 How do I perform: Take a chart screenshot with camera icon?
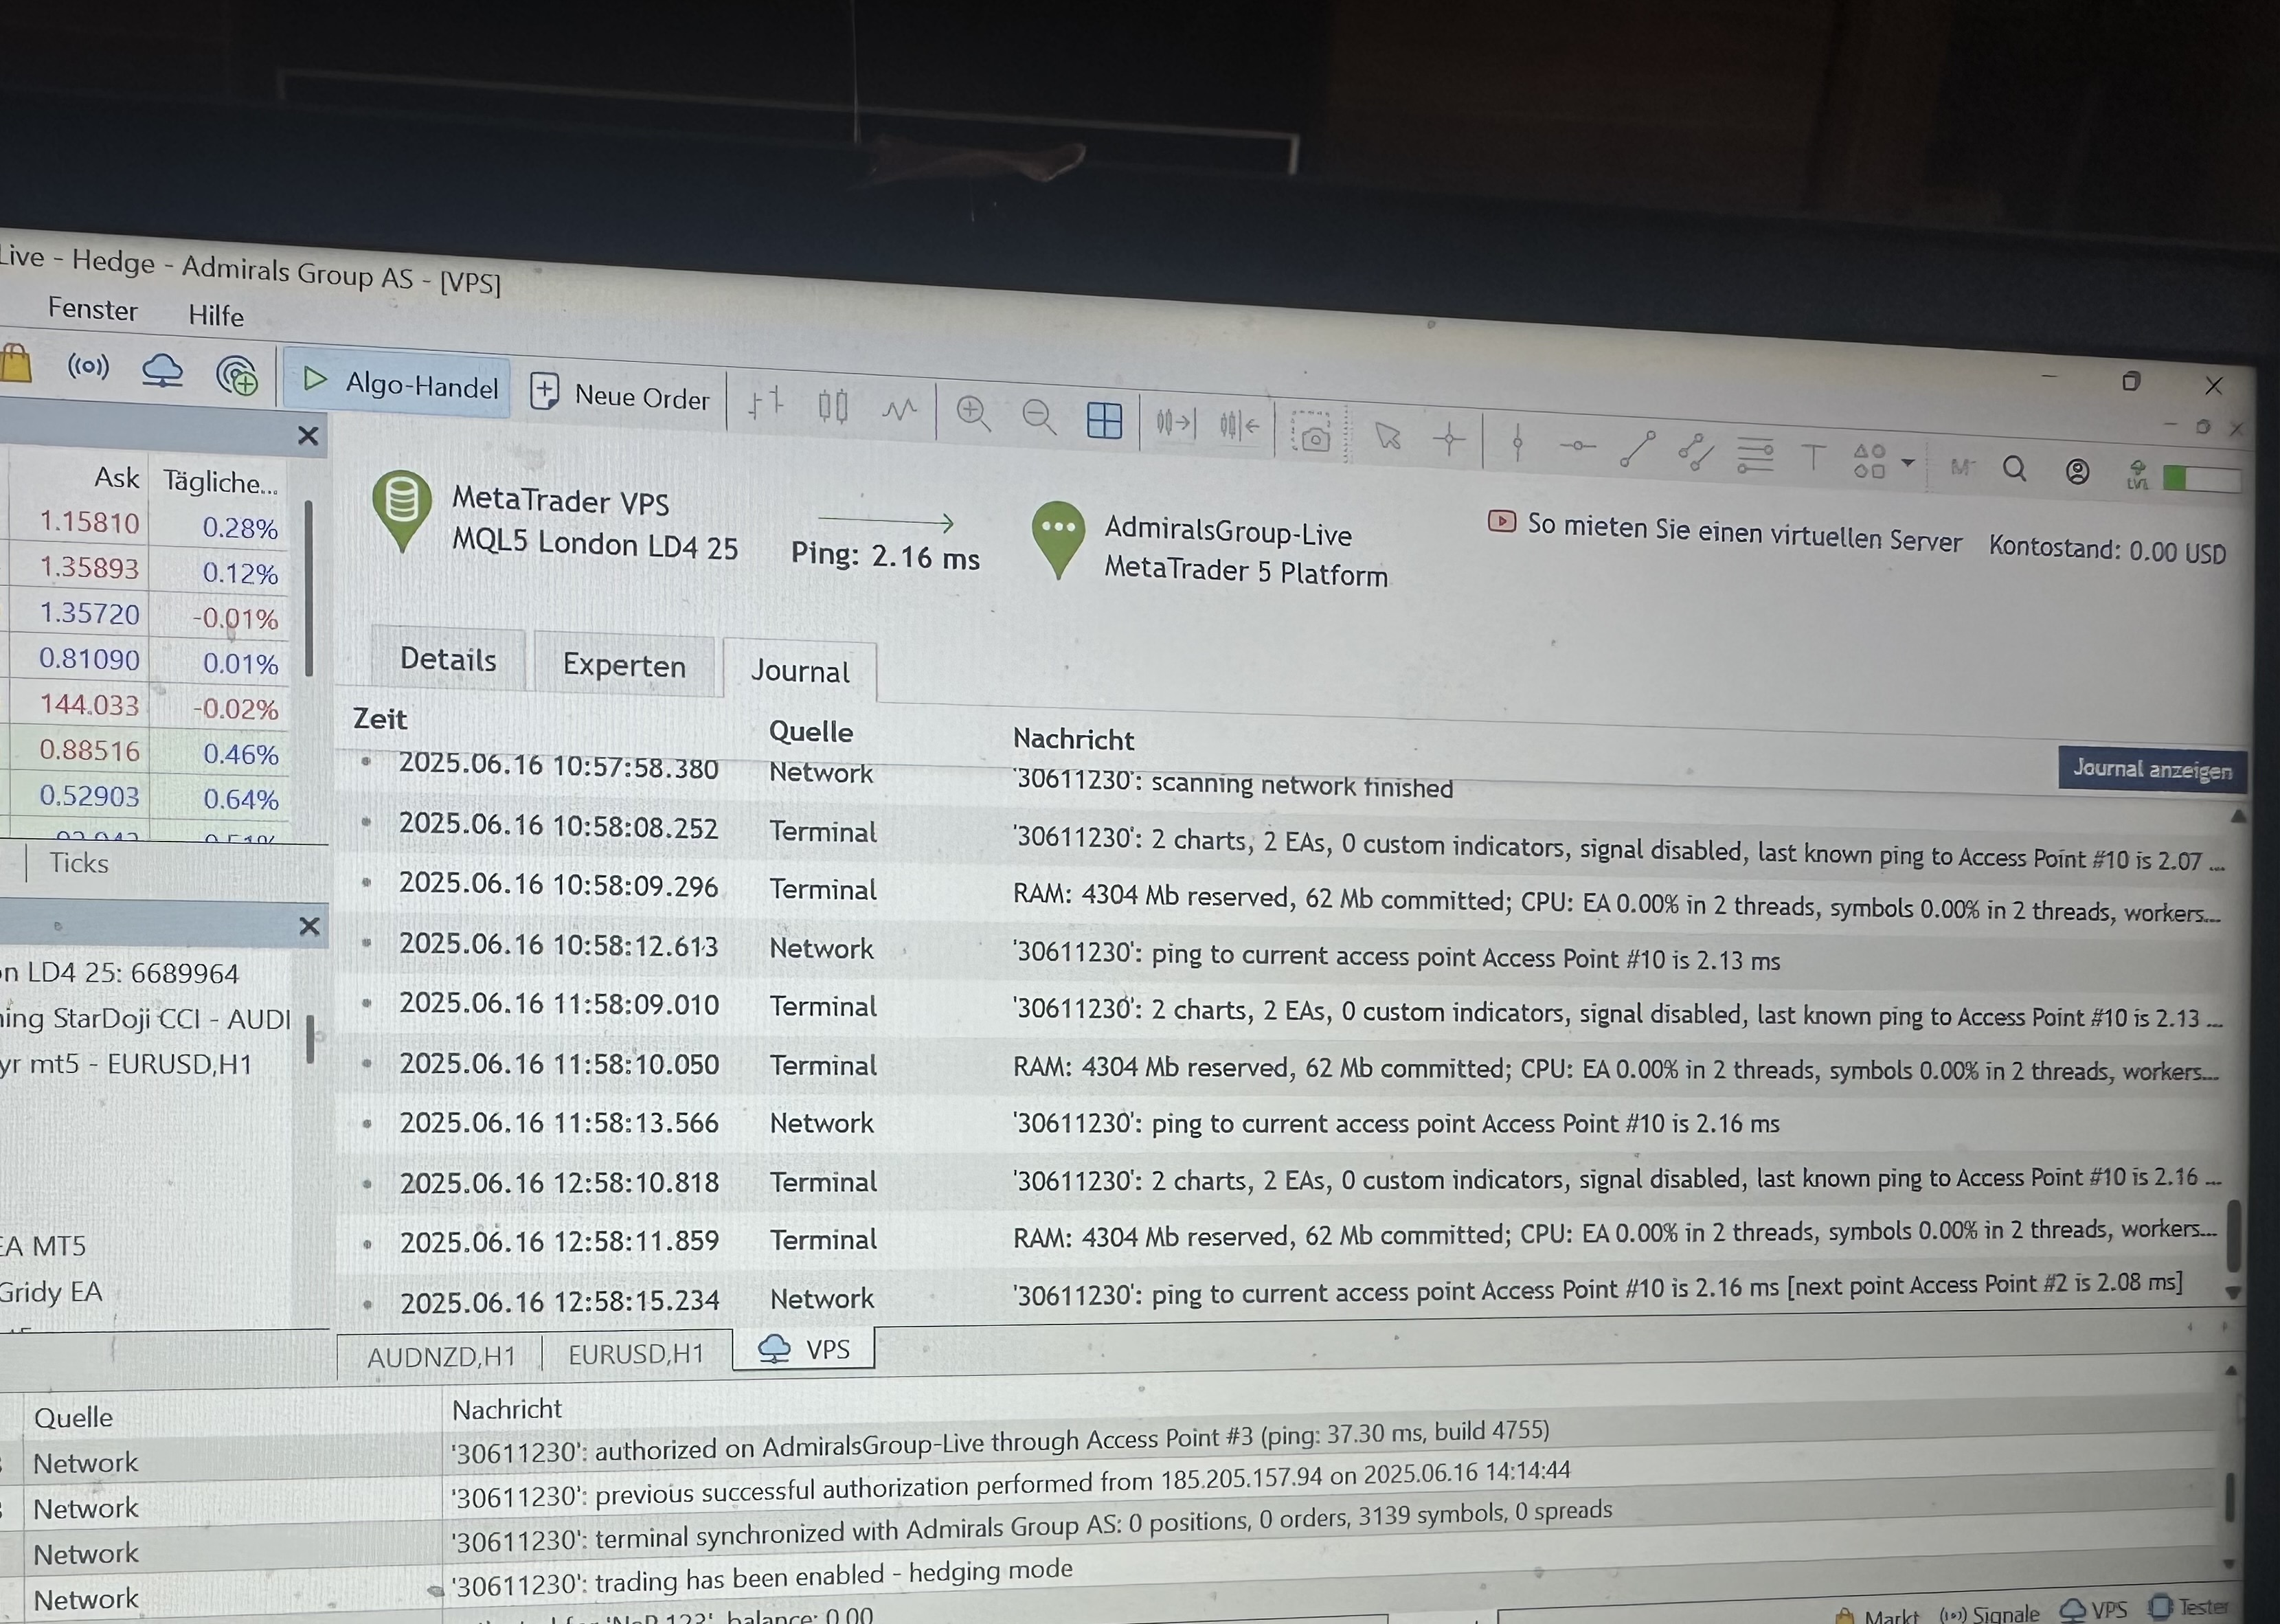tap(1312, 435)
